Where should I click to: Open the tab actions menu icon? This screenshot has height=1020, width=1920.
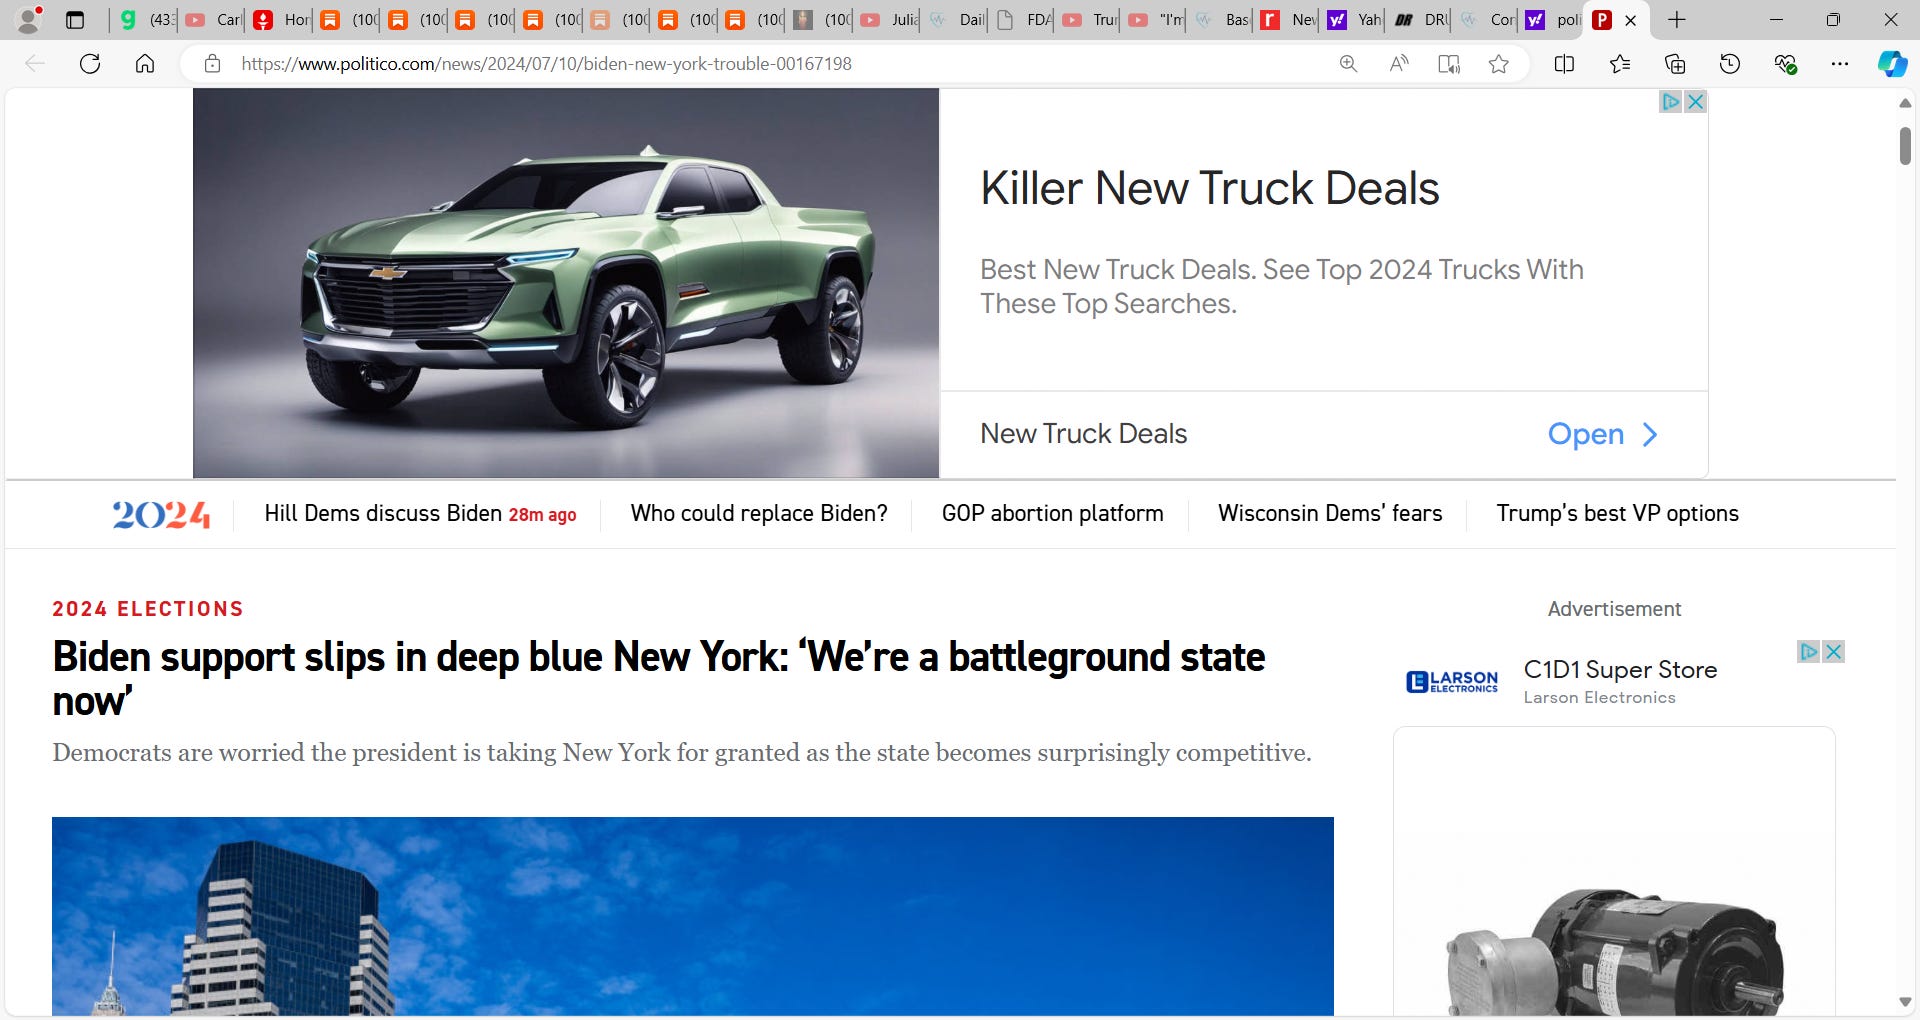pos(75,20)
